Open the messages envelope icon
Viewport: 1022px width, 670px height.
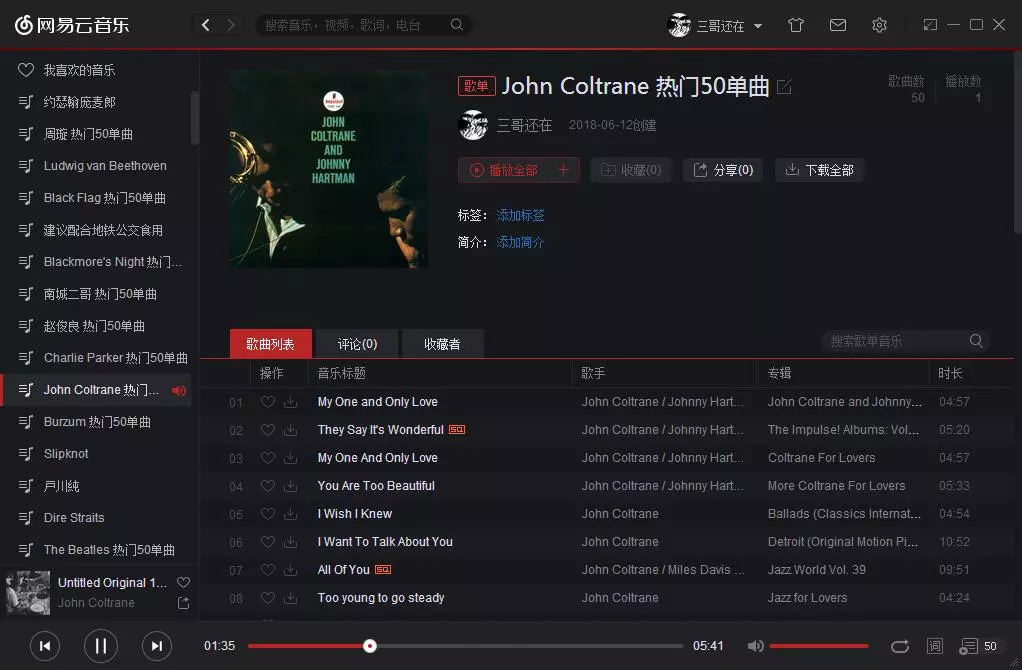[838, 25]
